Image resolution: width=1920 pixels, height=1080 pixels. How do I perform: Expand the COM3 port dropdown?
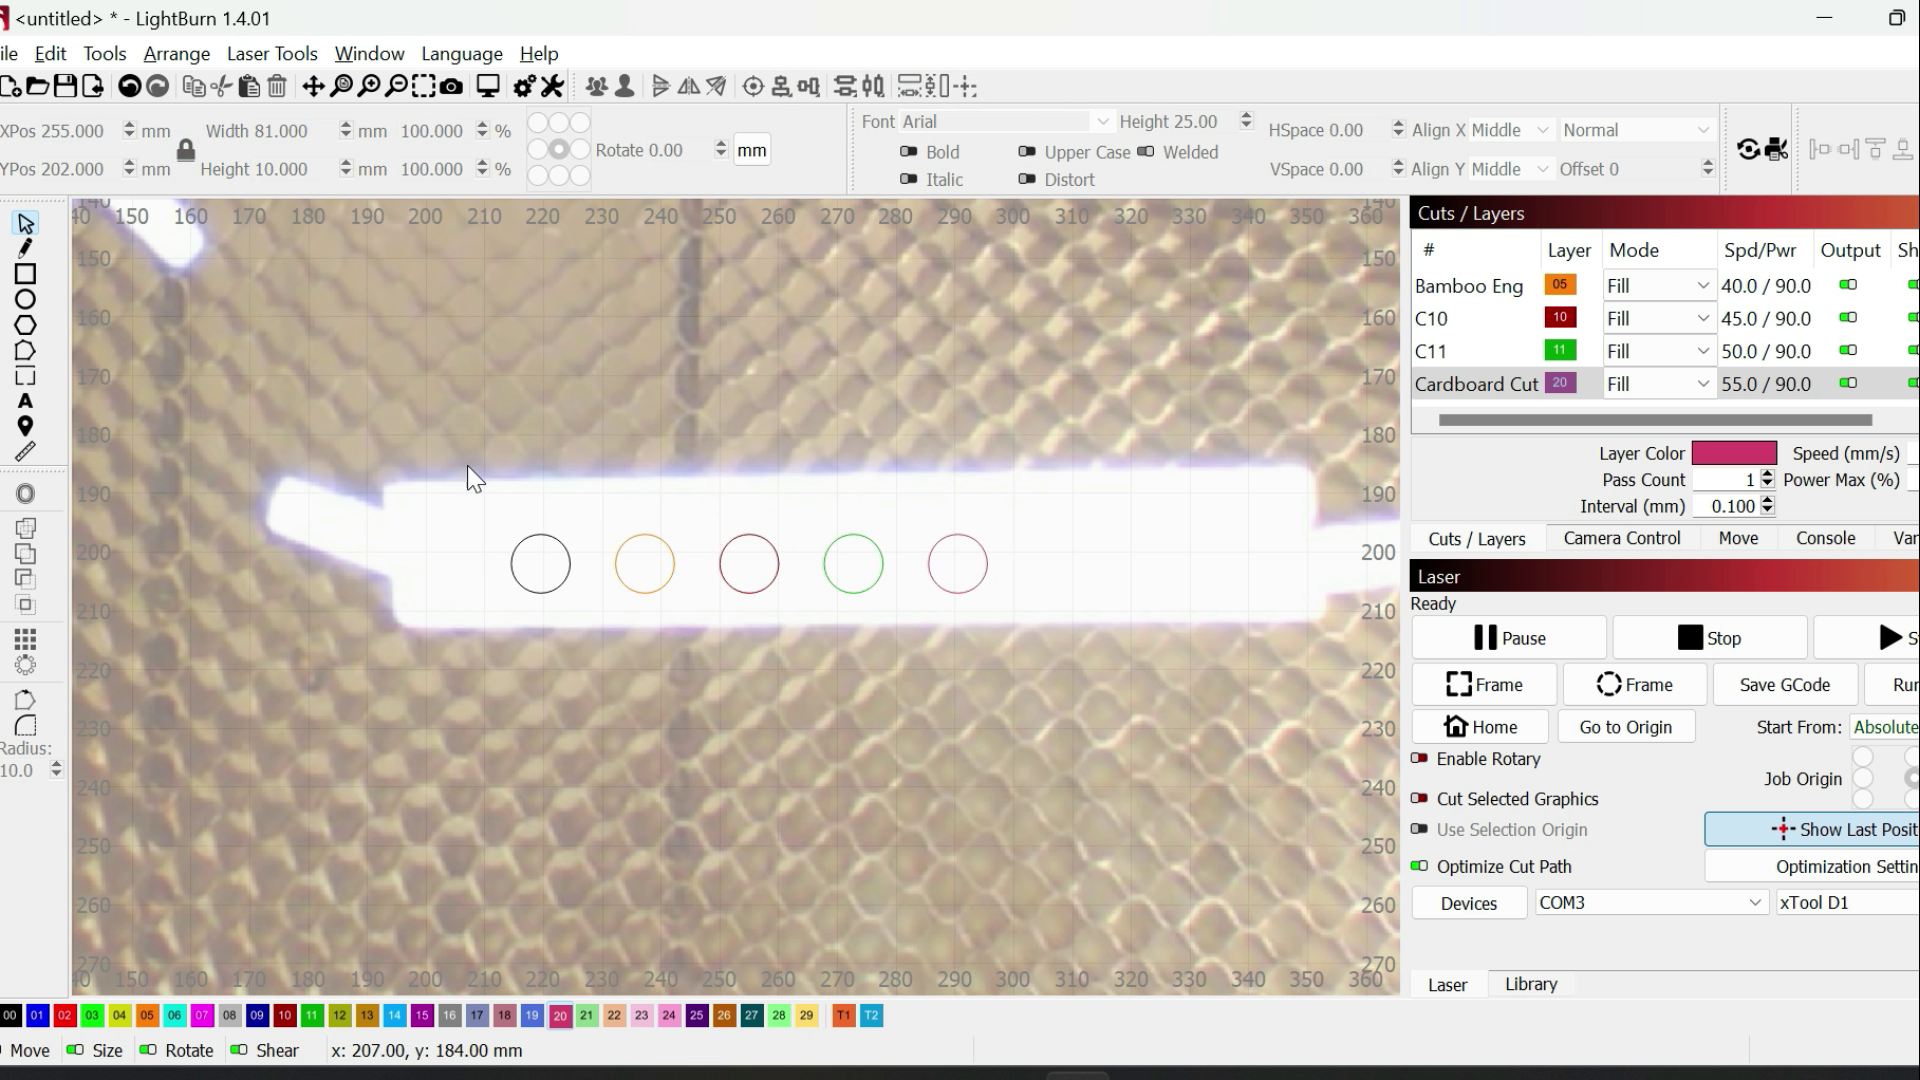[1754, 902]
